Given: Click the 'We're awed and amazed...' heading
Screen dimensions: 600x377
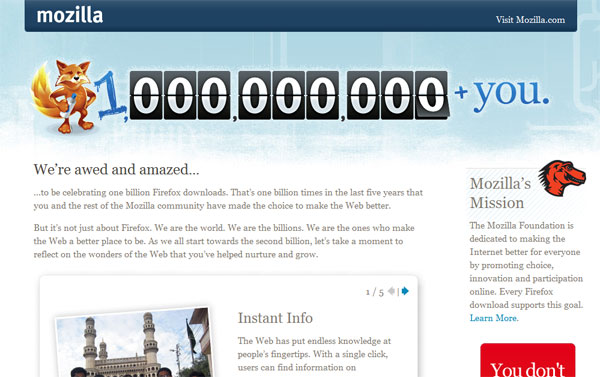Looking at the screenshot, I should point(116,170).
